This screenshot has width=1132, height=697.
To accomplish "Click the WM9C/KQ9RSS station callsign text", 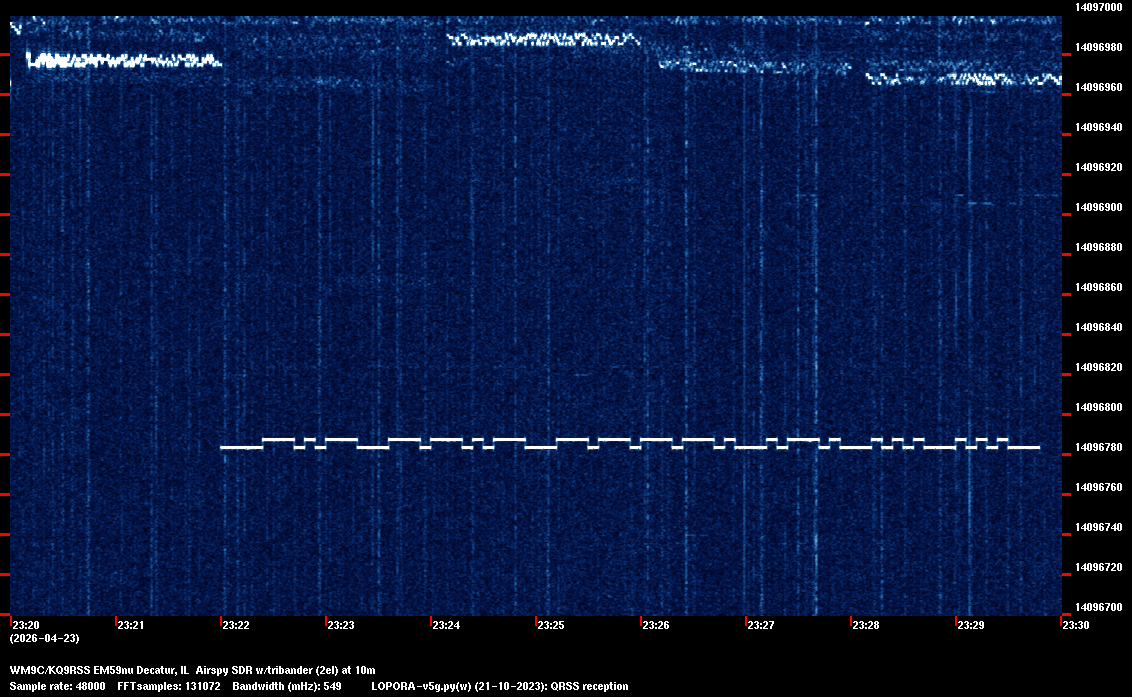I will 49,669.
